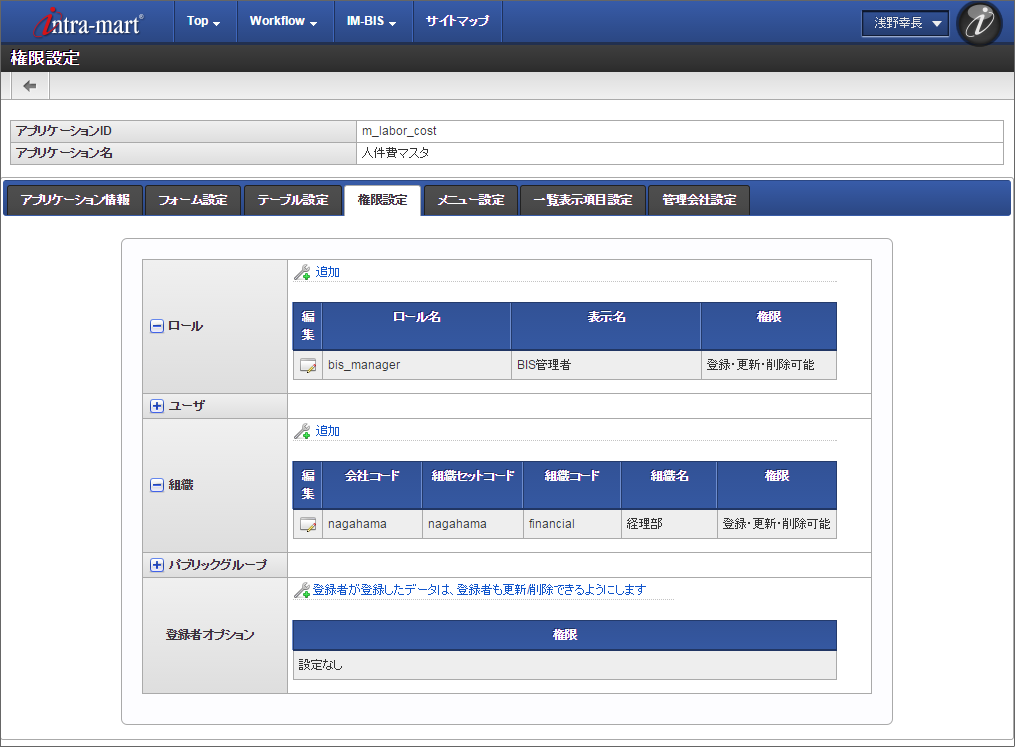Click the add icon in 組織 section
This screenshot has width=1015, height=747.
[x=302, y=431]
